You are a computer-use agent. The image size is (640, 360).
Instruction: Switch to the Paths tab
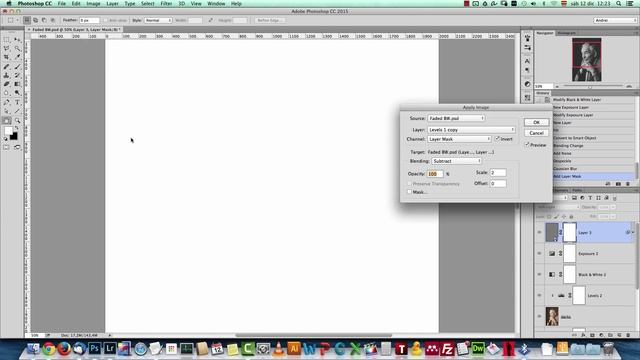click(x=577, y=190)
